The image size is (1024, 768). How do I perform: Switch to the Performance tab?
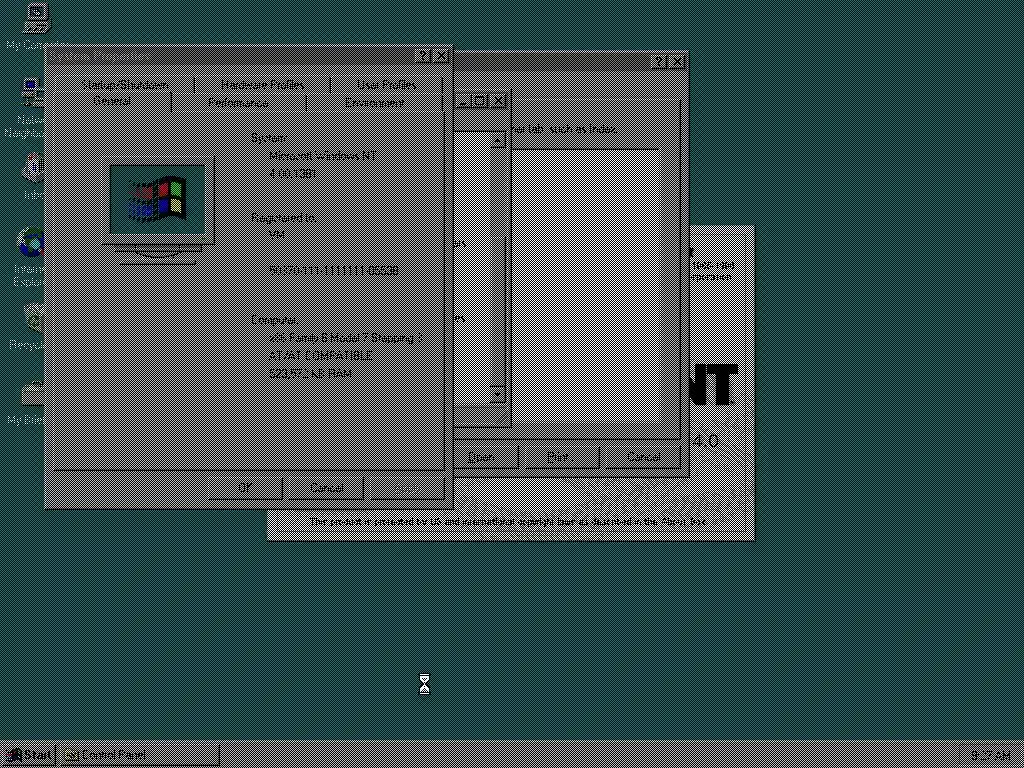[238, 103]
